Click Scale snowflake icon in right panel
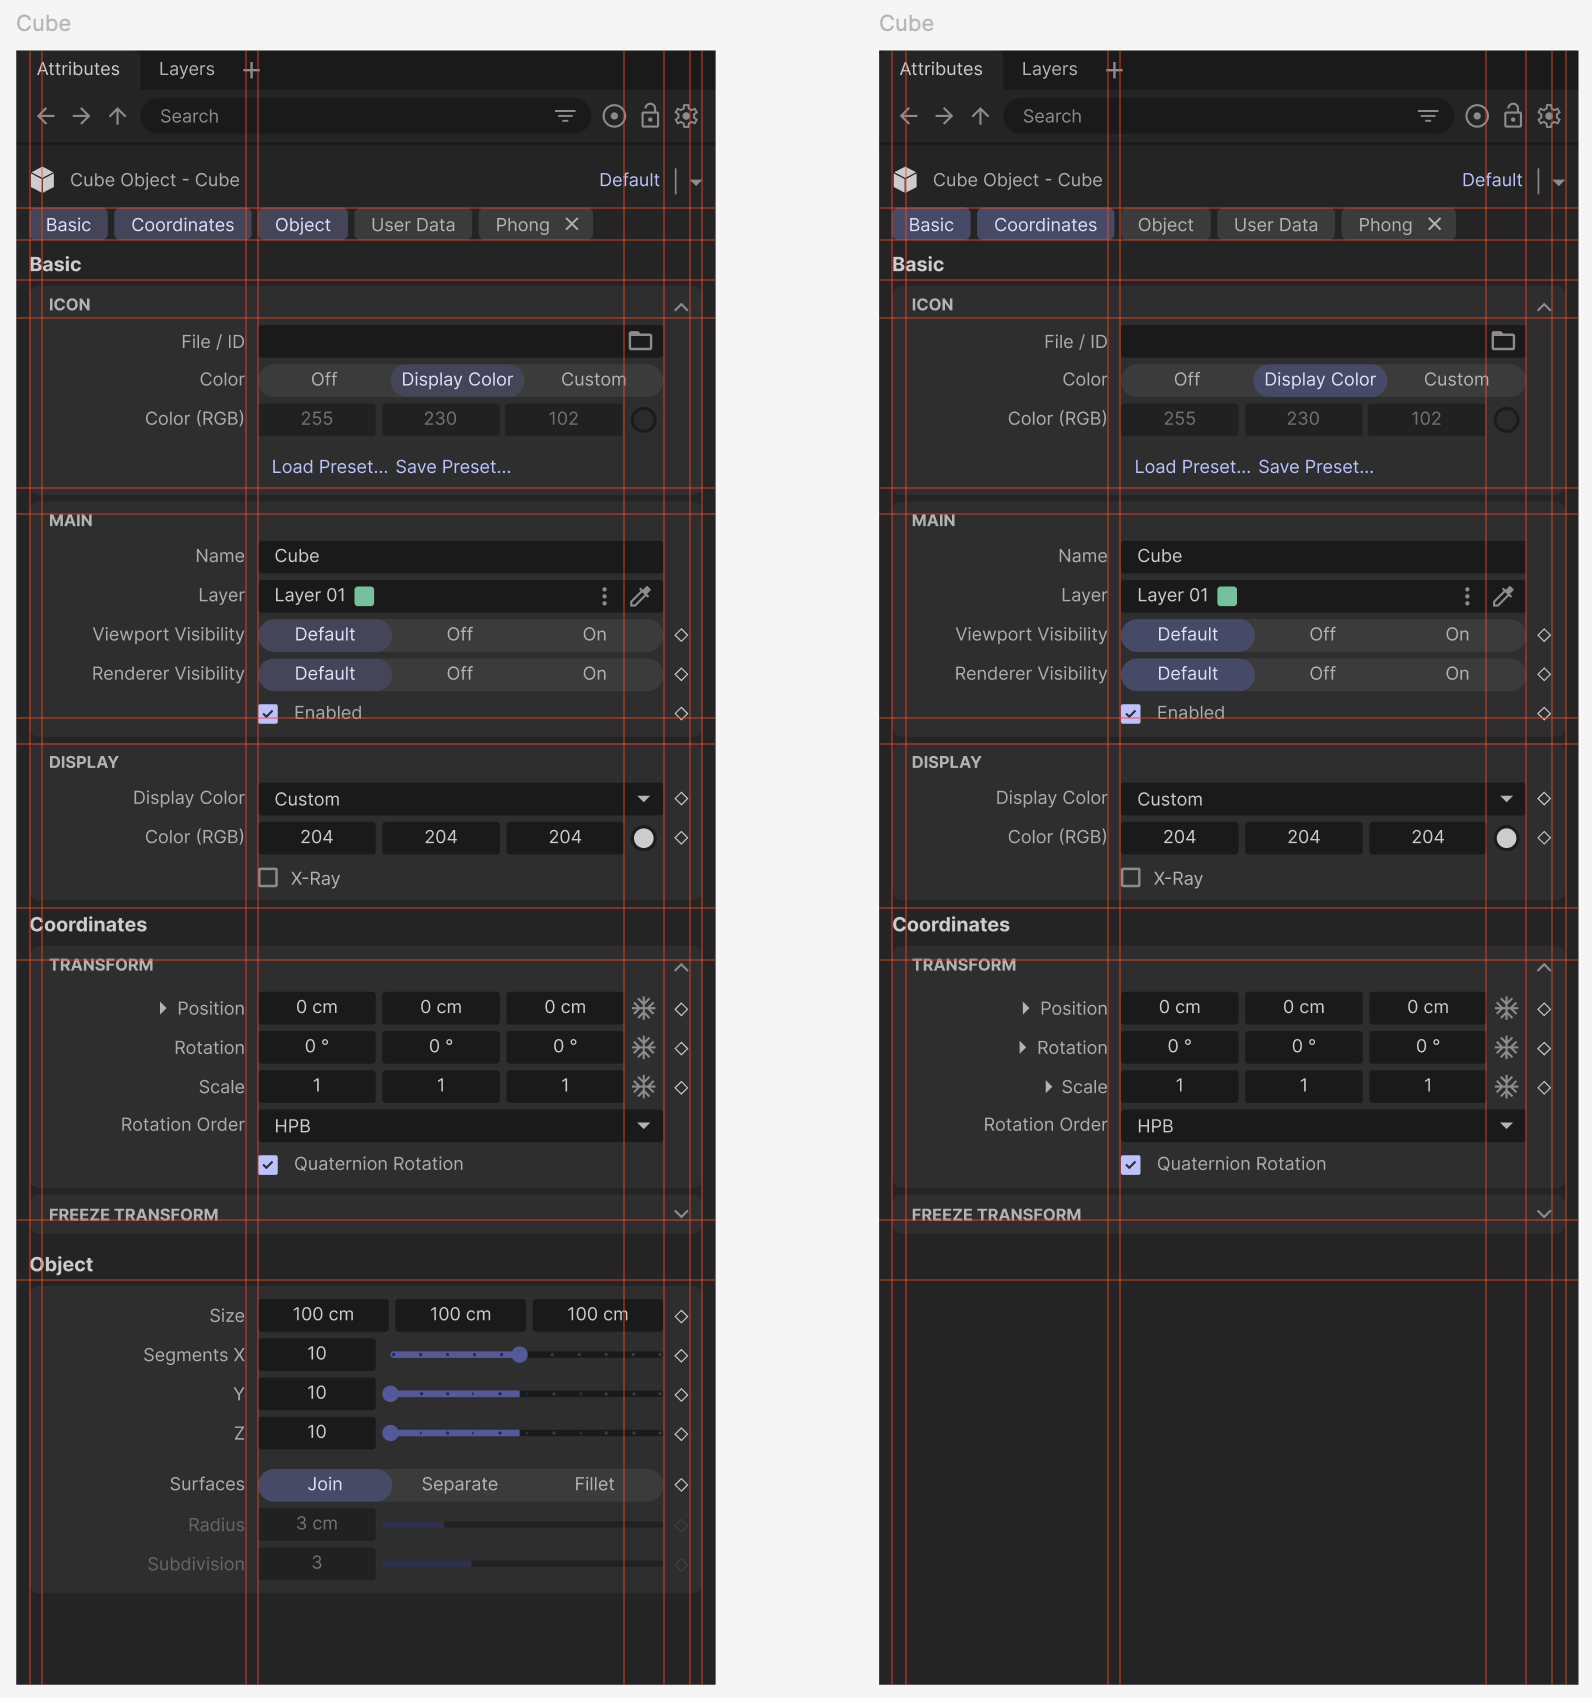The height and width of the screenshot is (1698, 1592). tap(1507, 1086)
